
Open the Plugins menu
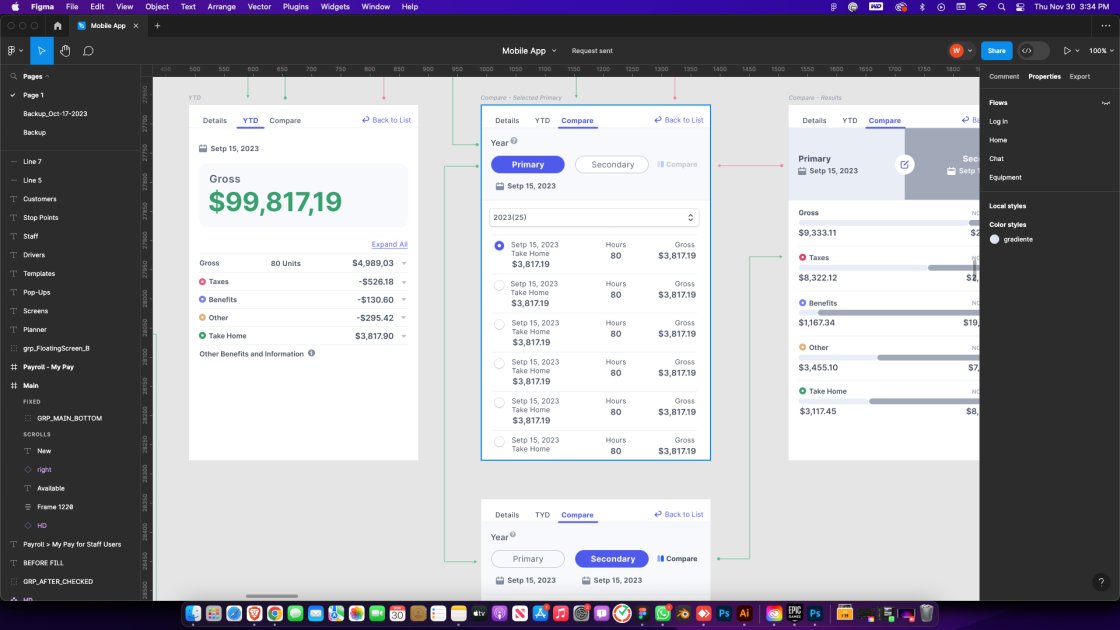(295, 7)
